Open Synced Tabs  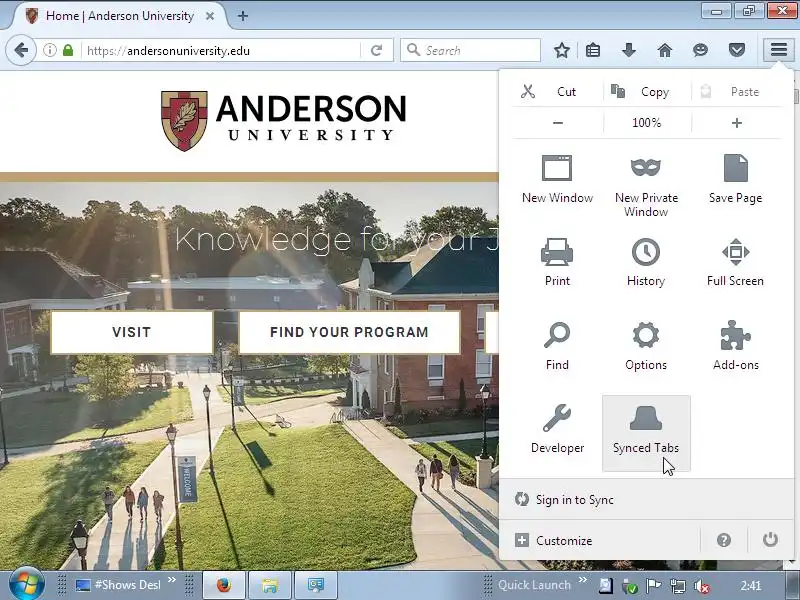click(x=646, y=433)
